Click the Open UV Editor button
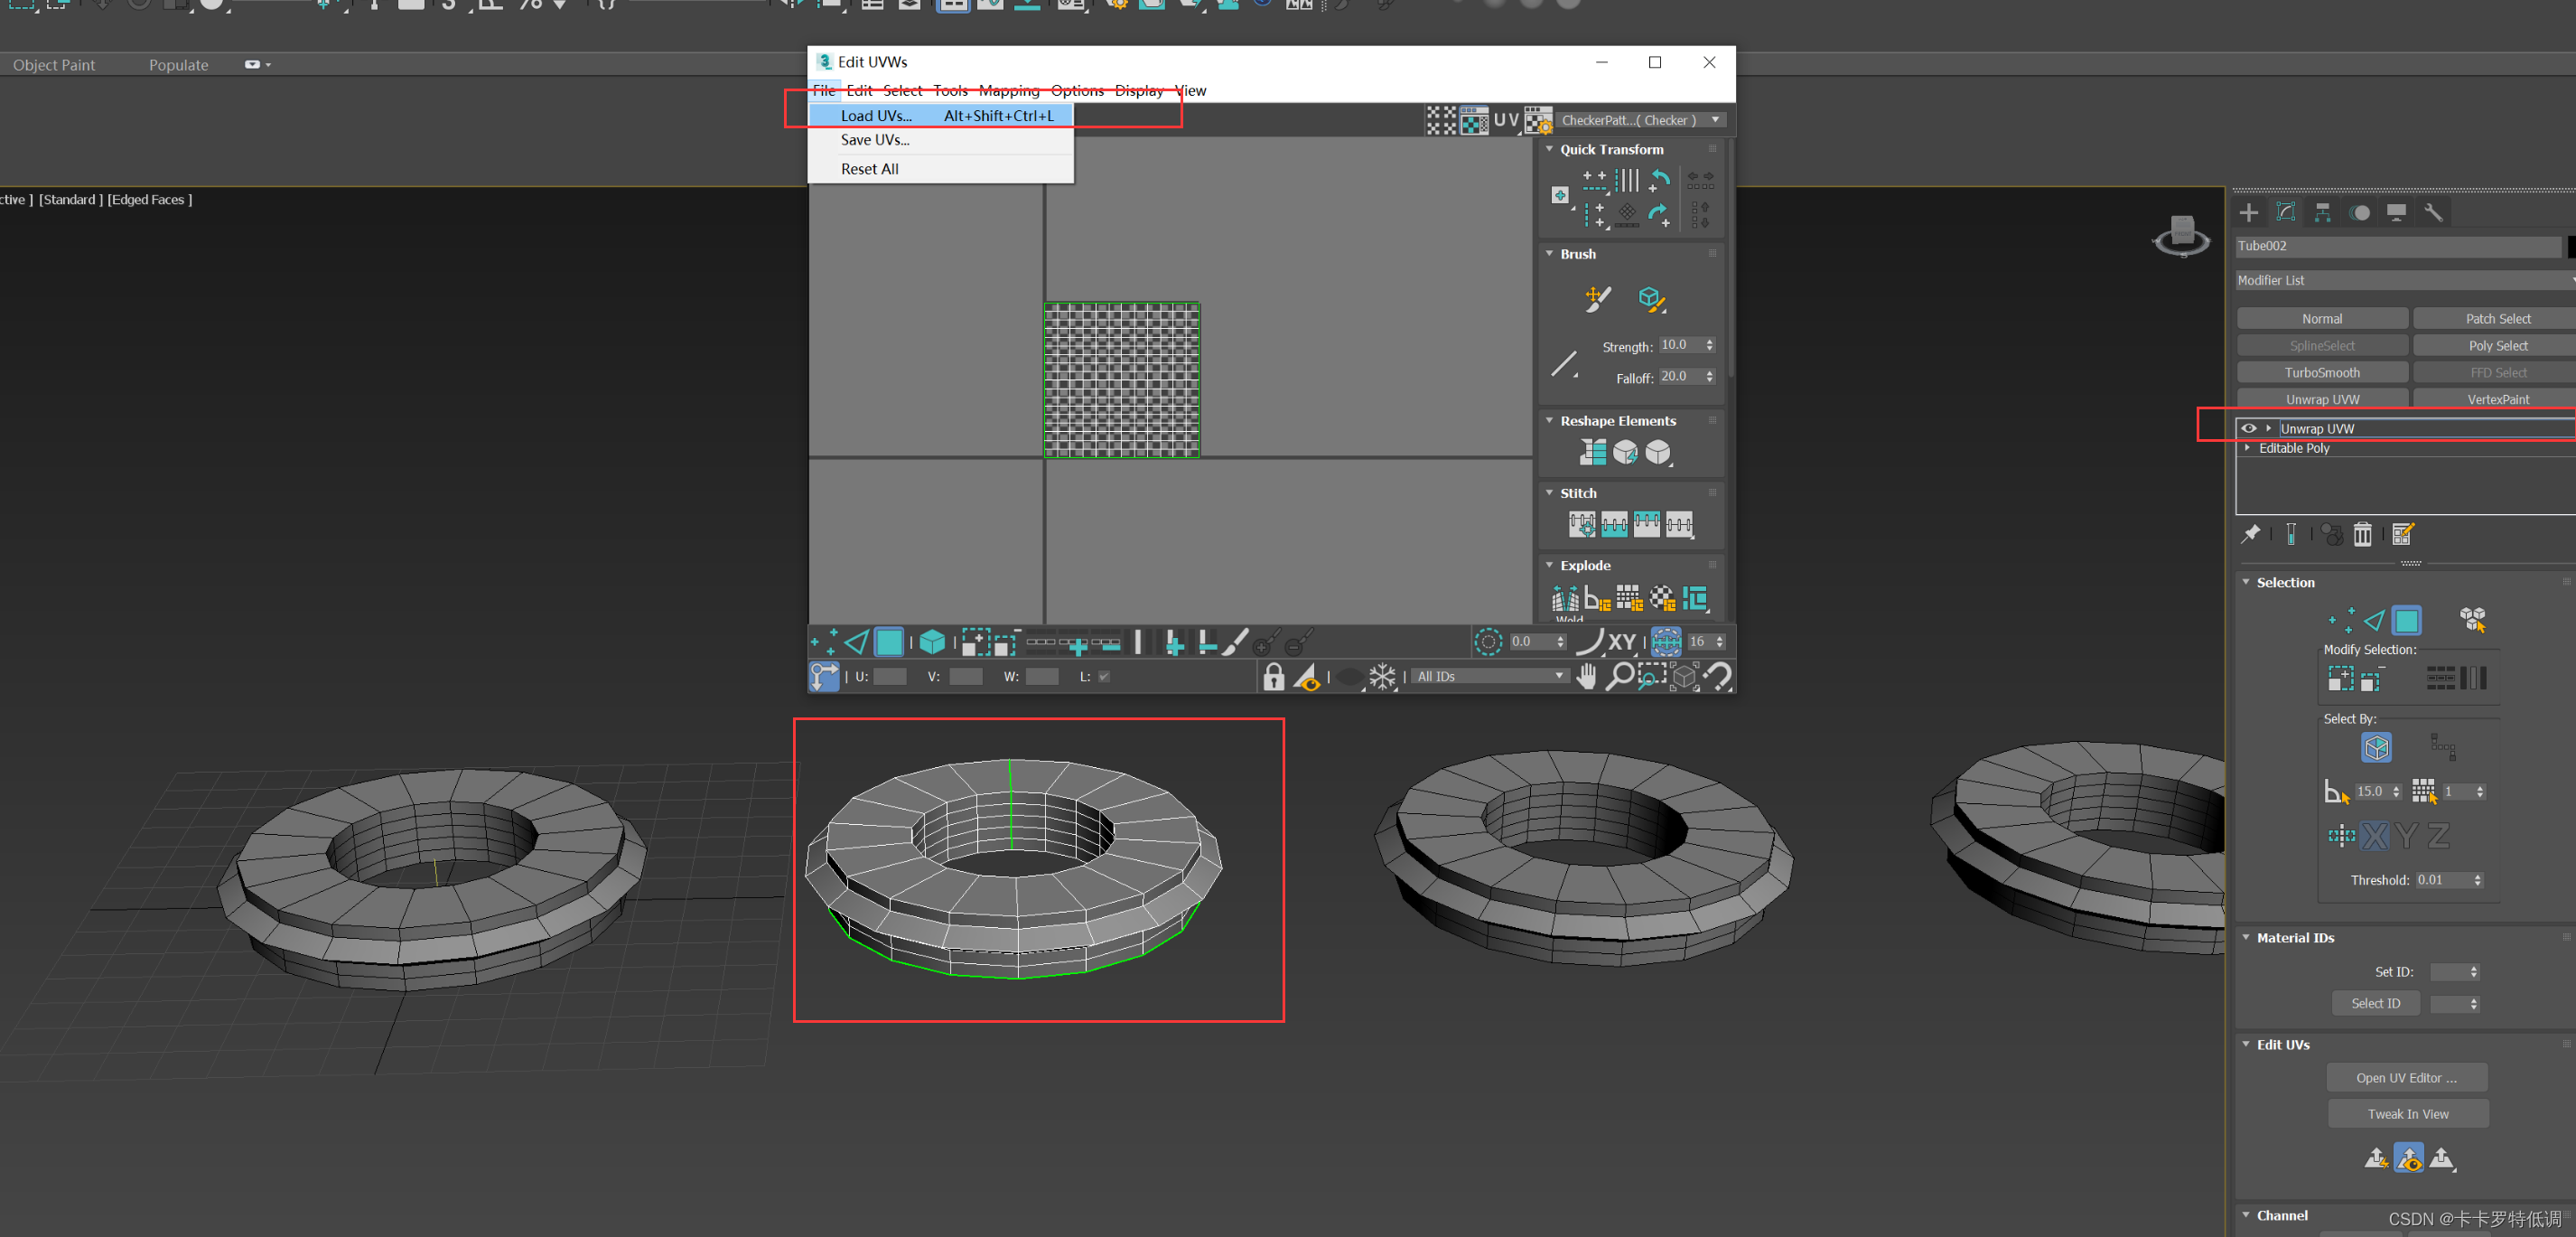This screenshot has height=1237, width=2576. [x=2406, y=1078]
